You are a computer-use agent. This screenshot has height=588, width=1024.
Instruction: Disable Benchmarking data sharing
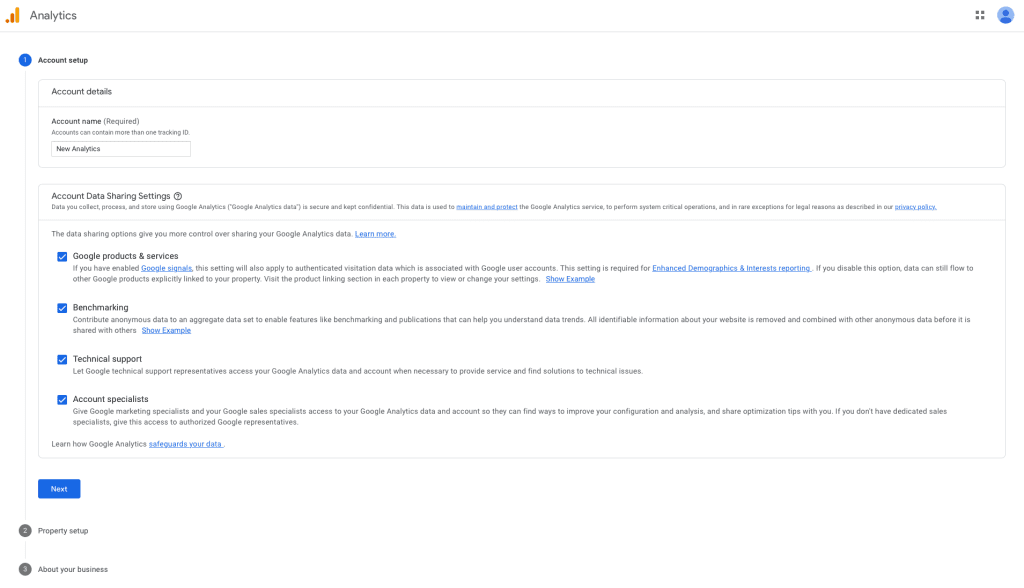click(62, 307)
